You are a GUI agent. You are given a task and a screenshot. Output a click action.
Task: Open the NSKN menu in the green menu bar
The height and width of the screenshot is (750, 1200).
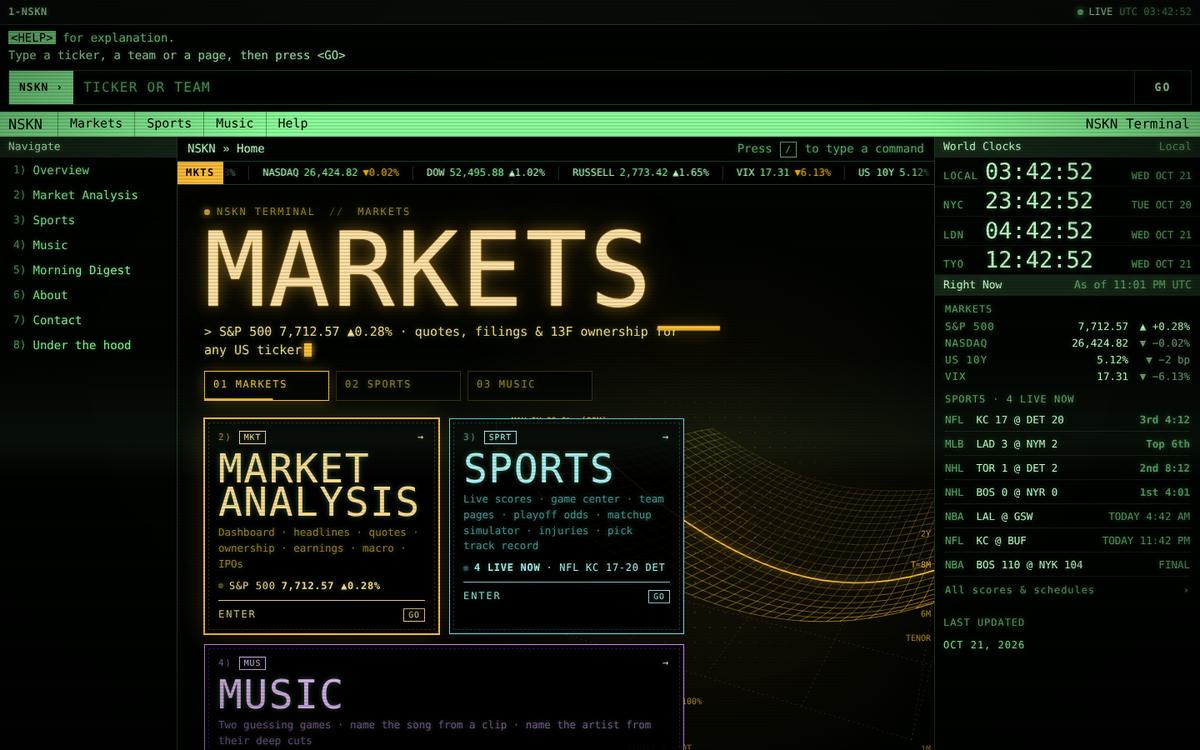tap(26, 124)
